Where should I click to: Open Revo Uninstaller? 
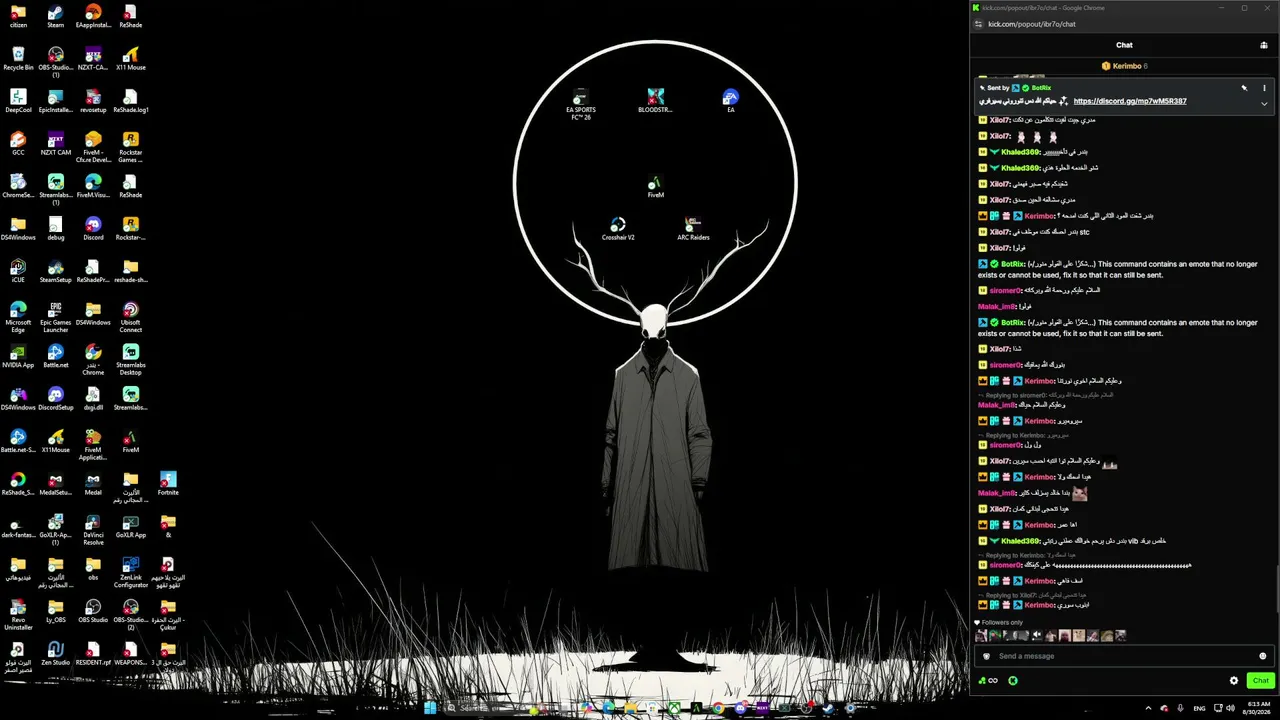tap(18, 615)
